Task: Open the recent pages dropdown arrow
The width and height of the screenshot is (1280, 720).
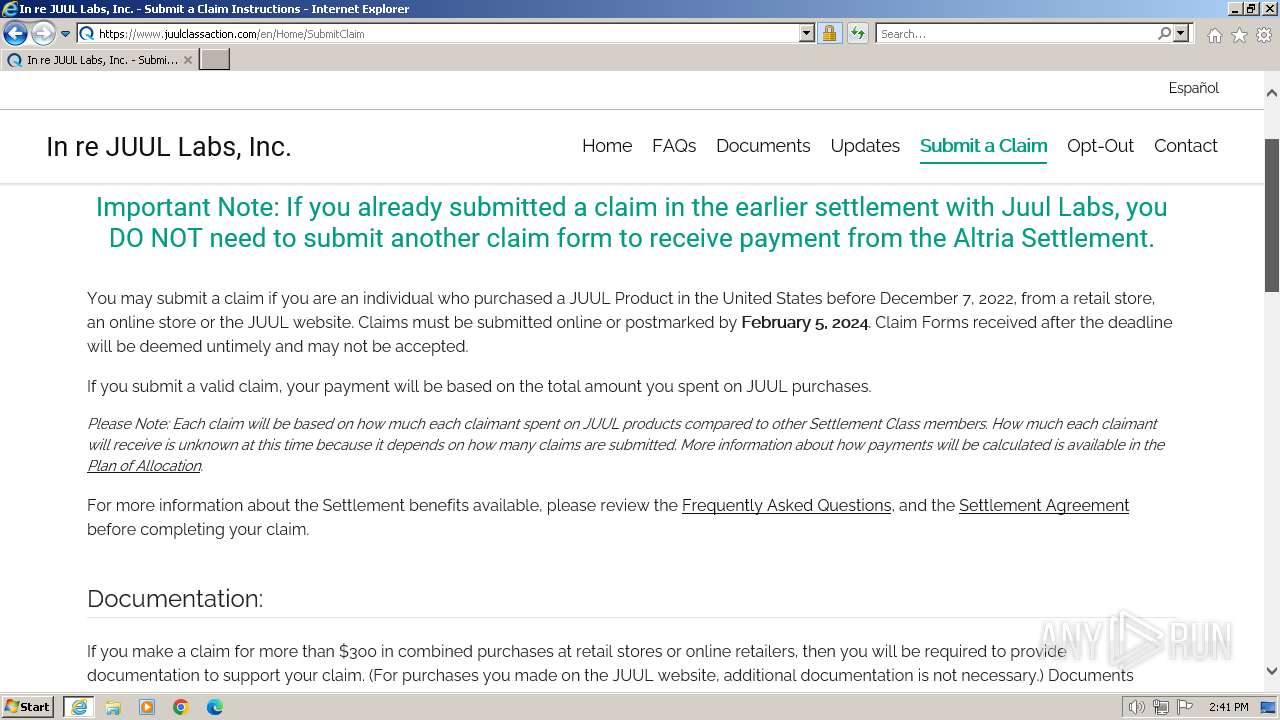Action: click(65, 34)
